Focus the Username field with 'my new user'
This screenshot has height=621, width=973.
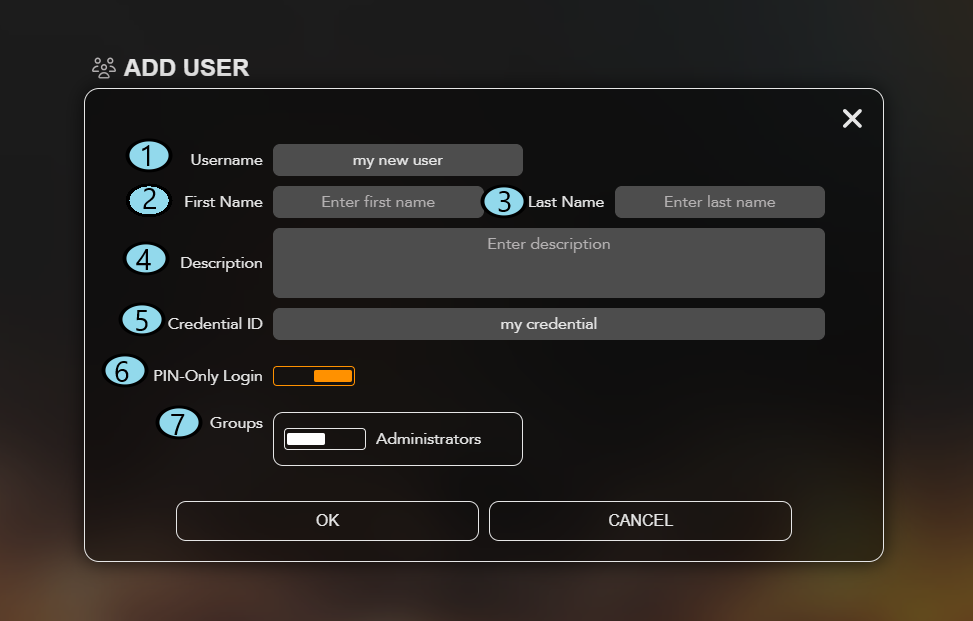[397, 160]
